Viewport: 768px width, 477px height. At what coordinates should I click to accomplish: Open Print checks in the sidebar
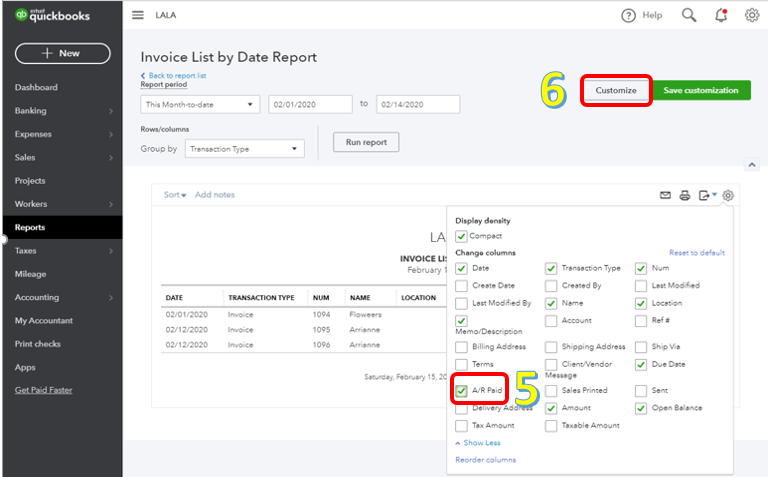click(x=38, y=344)
